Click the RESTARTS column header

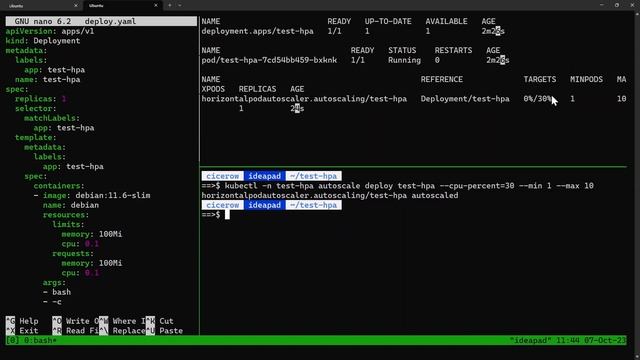[453, 50]
